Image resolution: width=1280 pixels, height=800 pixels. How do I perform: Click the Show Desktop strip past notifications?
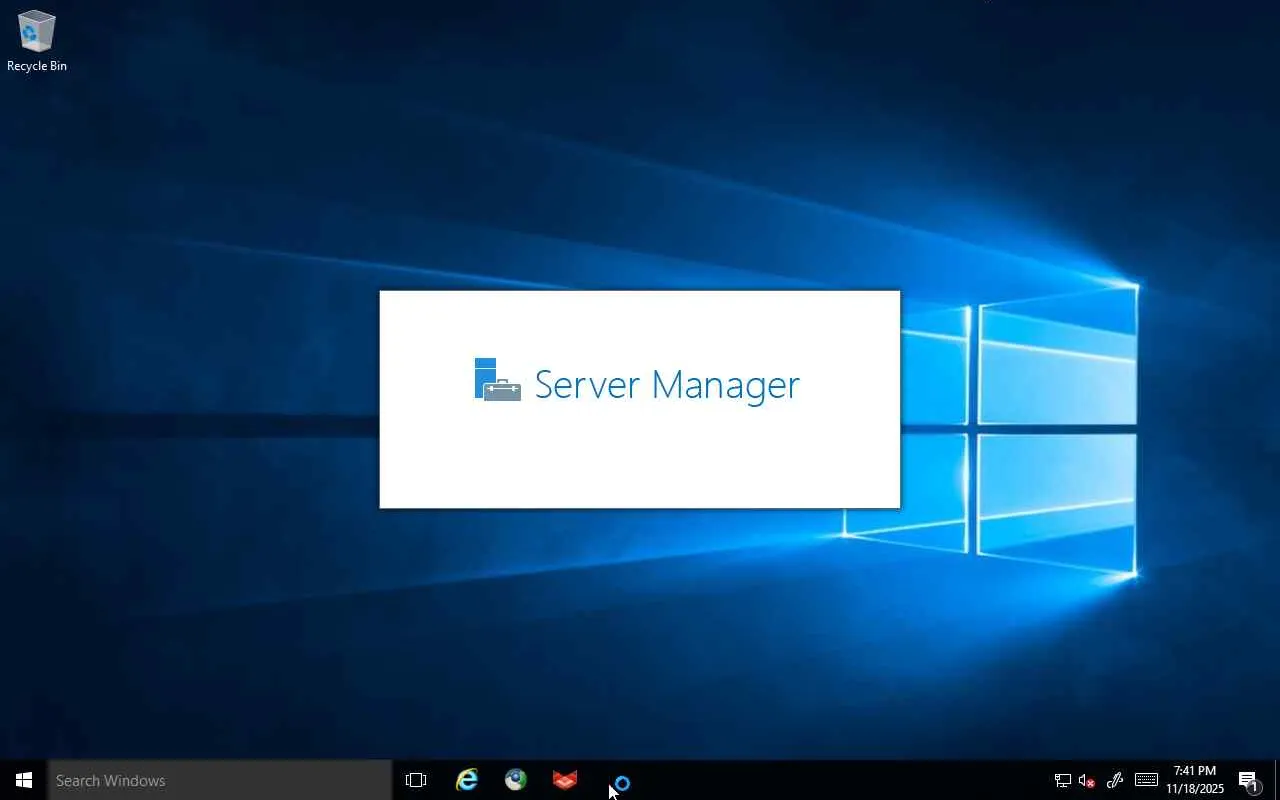(x=1277, y=780)
